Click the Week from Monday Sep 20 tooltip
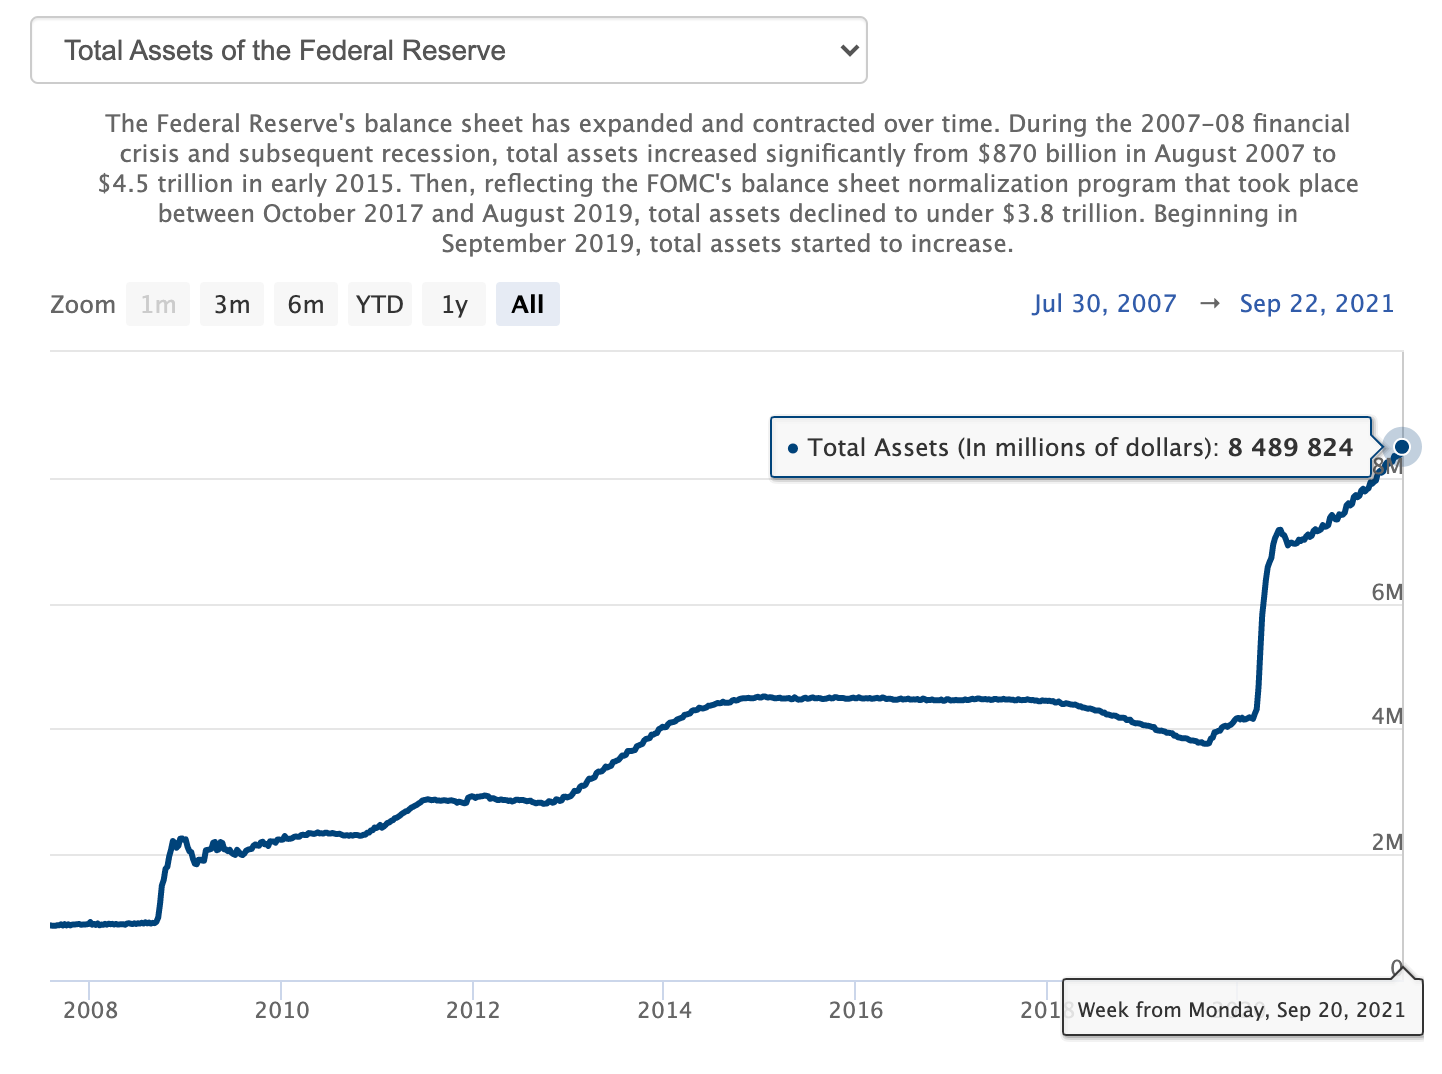Viewport: 1442px width, 1074px height. click(x=1242, y=1009)
